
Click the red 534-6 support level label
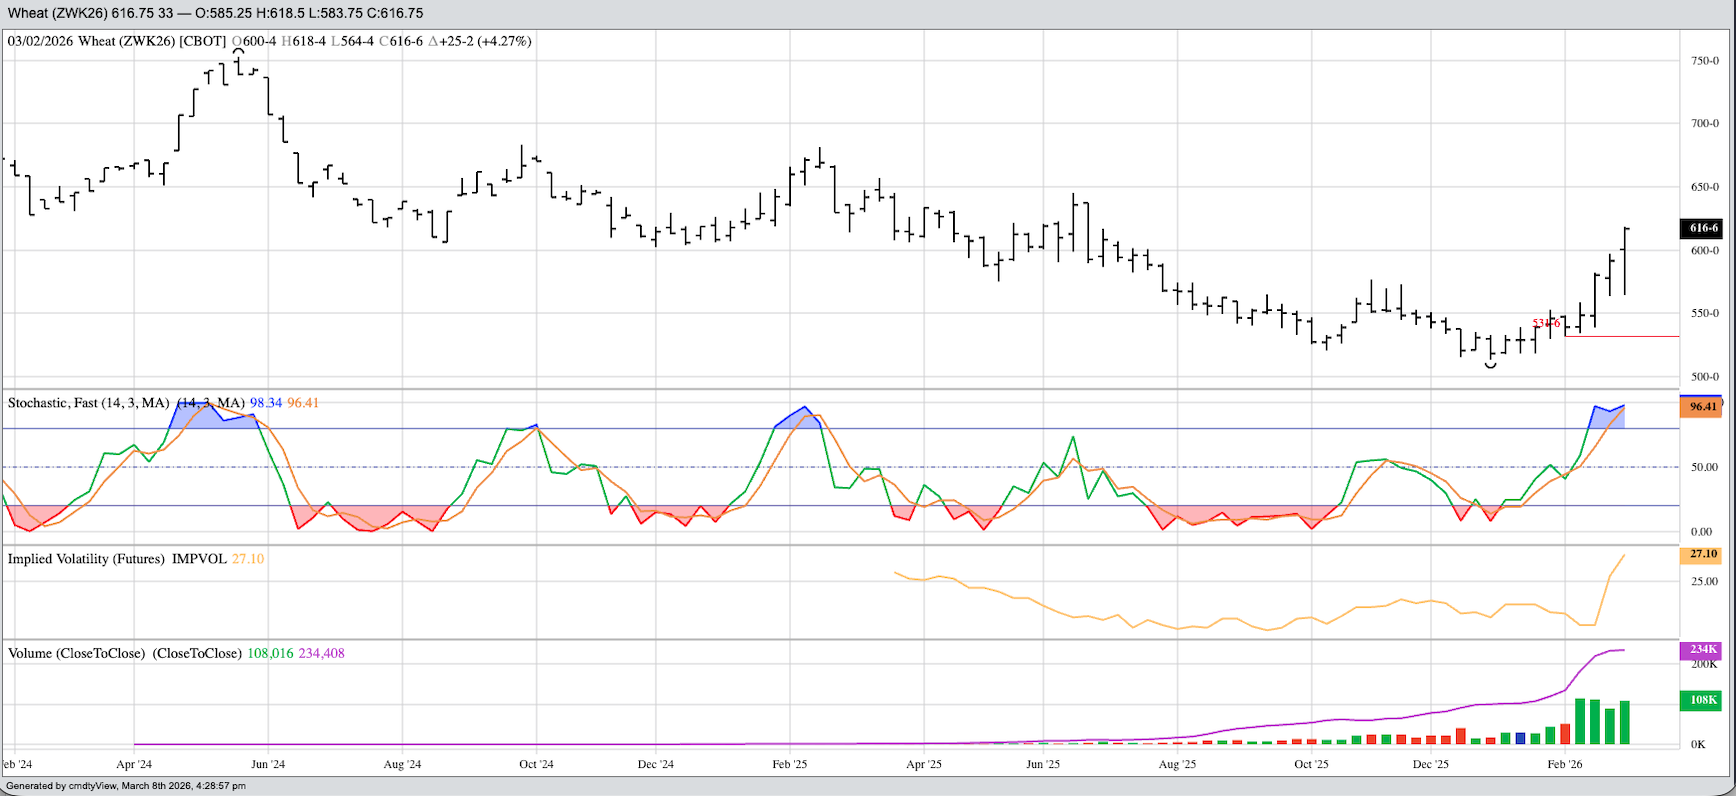coord(1546,324)
